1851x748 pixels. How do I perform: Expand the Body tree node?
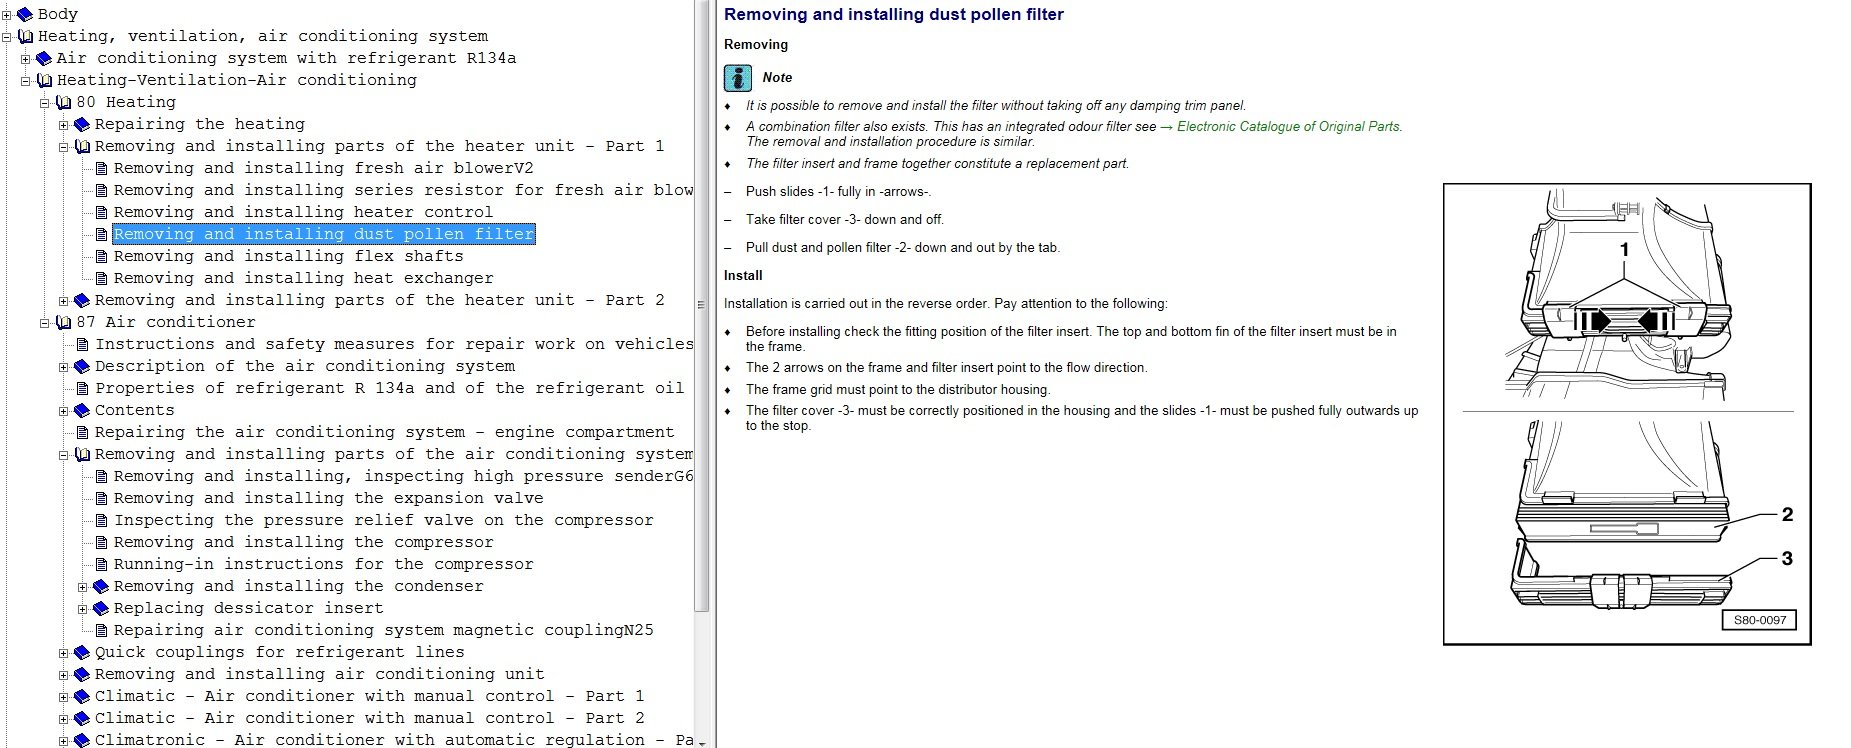[x=7, y=15]
